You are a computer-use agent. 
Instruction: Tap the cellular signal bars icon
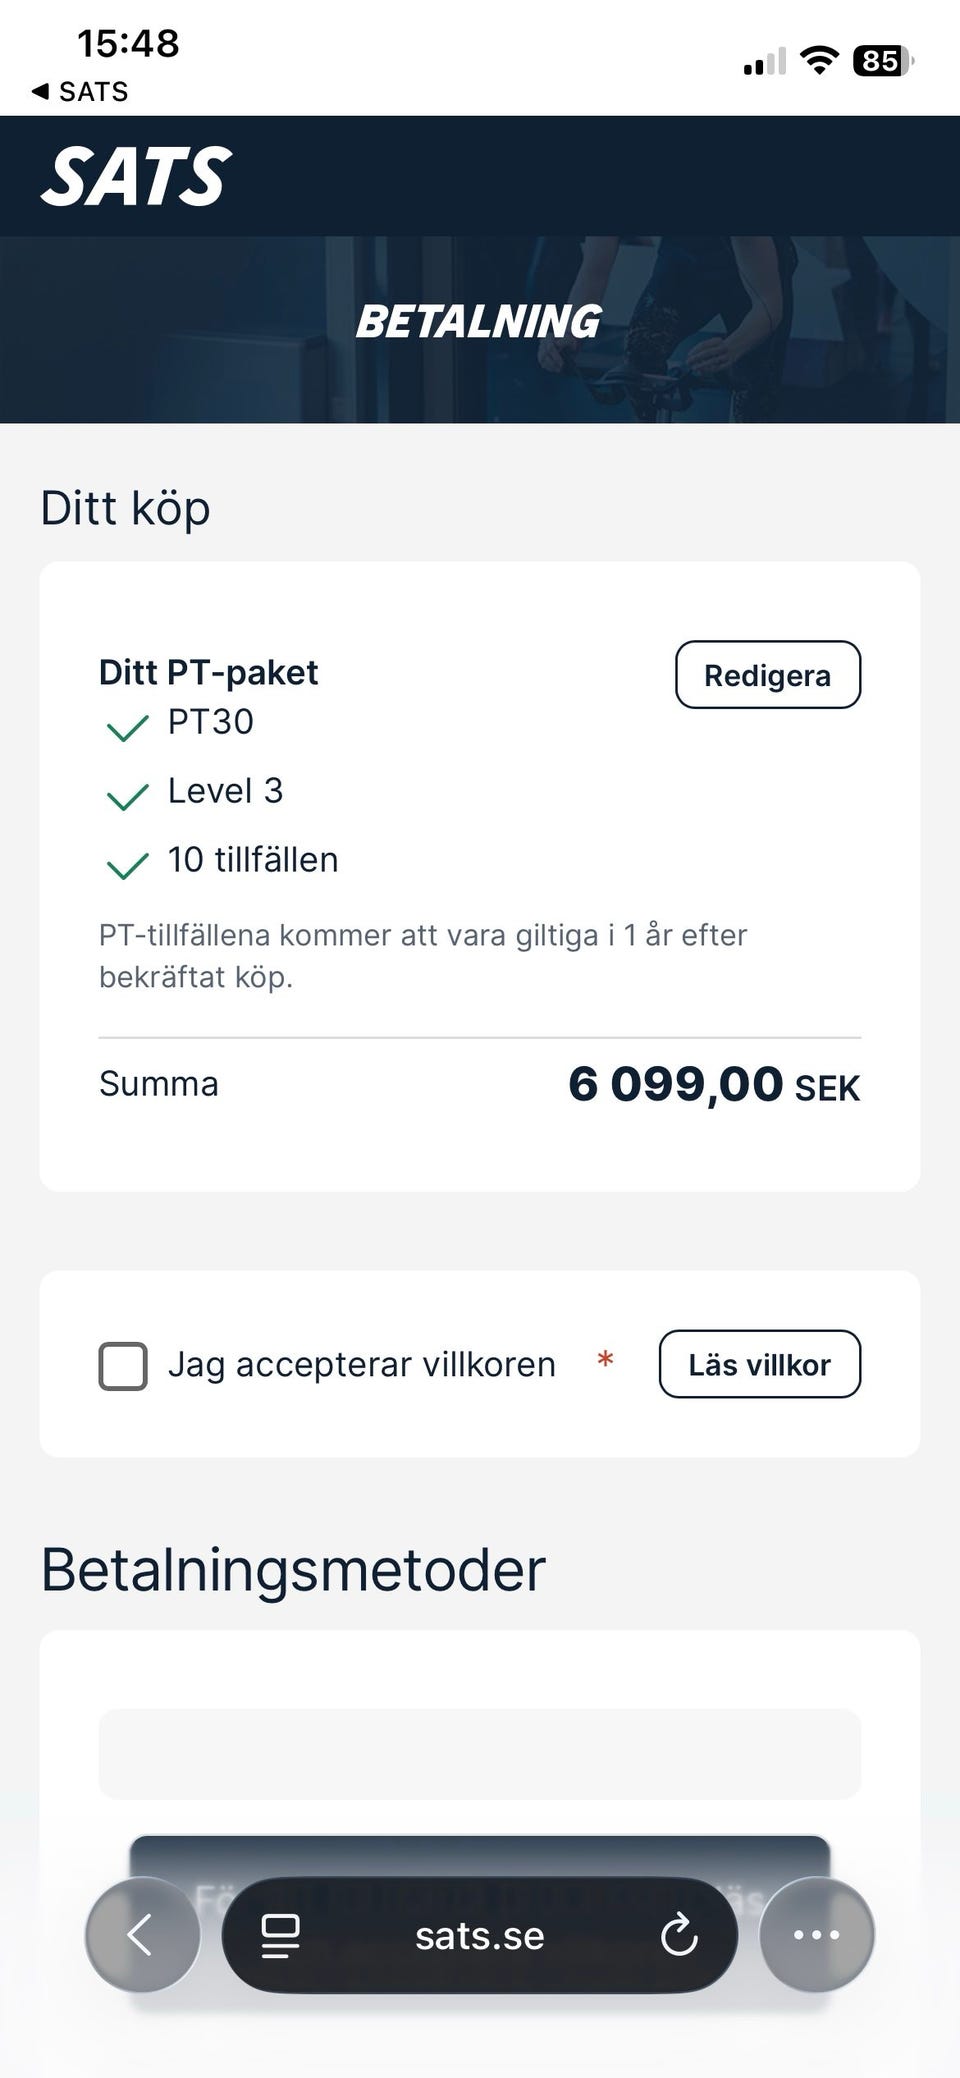pyautogui.click(x=764, y=63)
